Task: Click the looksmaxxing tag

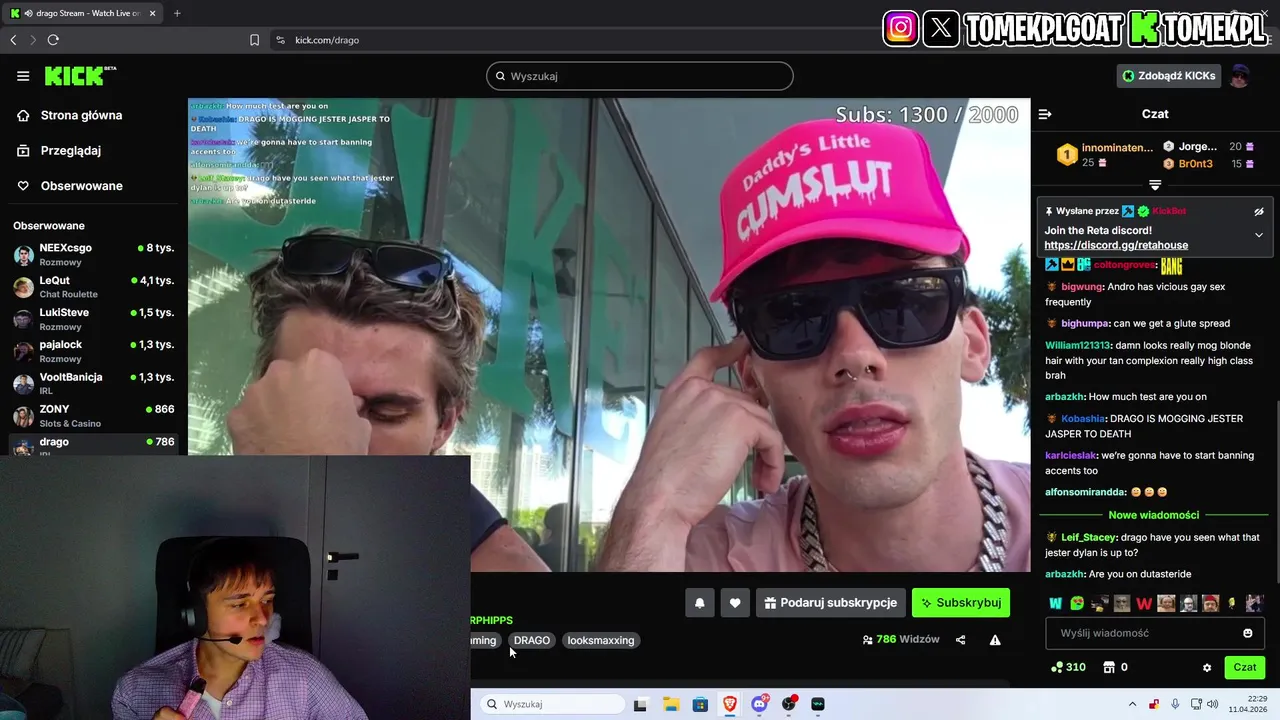Action: pyautogui.click(x=601, y=640)
